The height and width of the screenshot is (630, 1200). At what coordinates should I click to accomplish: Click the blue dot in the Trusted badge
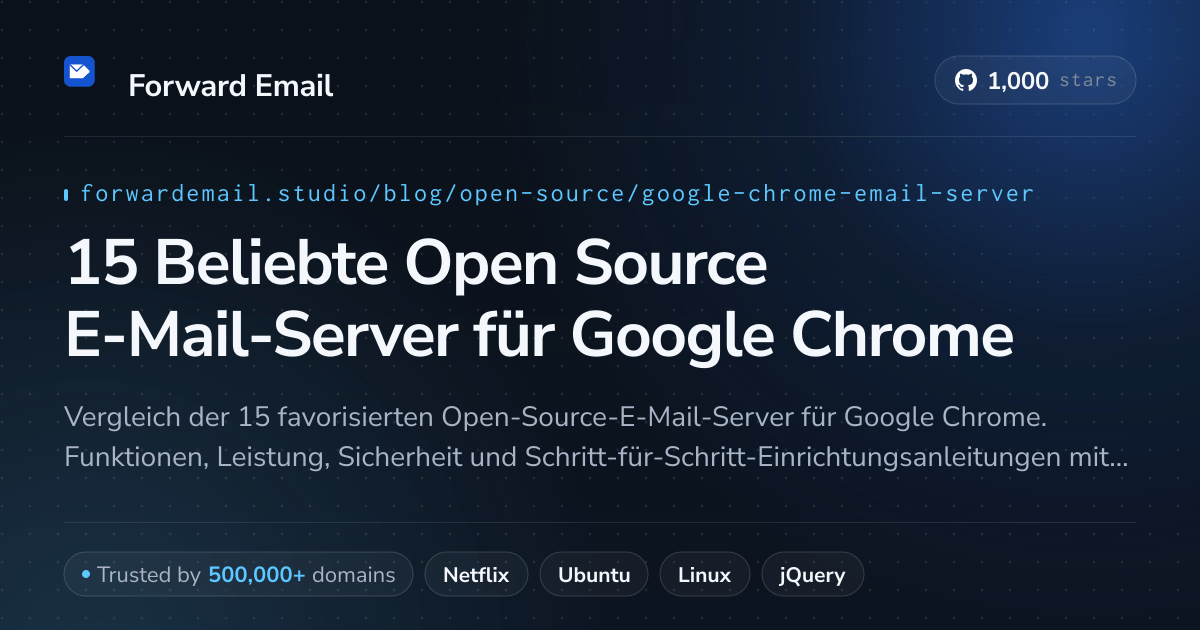point(86,575)
